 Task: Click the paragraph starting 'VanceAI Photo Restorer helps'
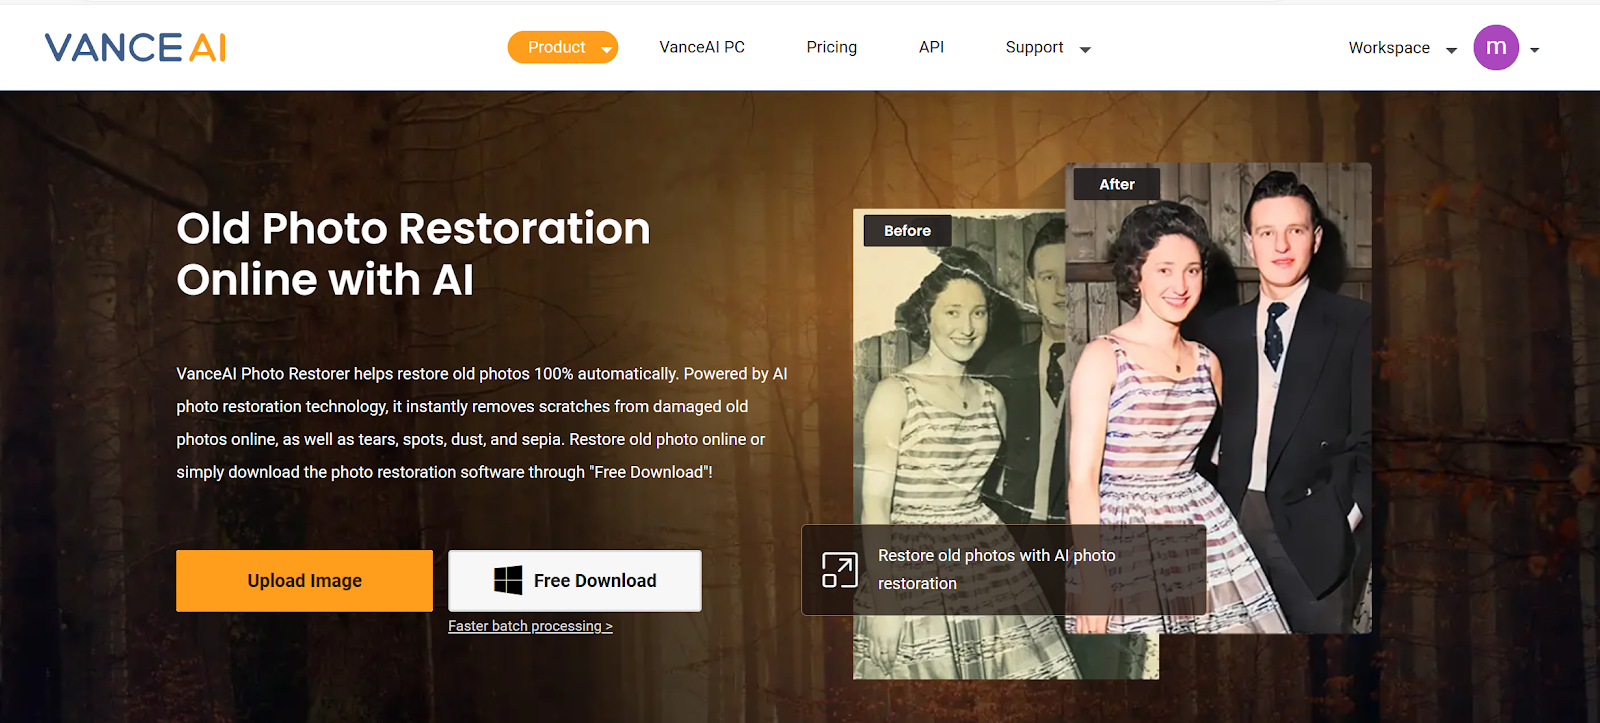(482, 423)
